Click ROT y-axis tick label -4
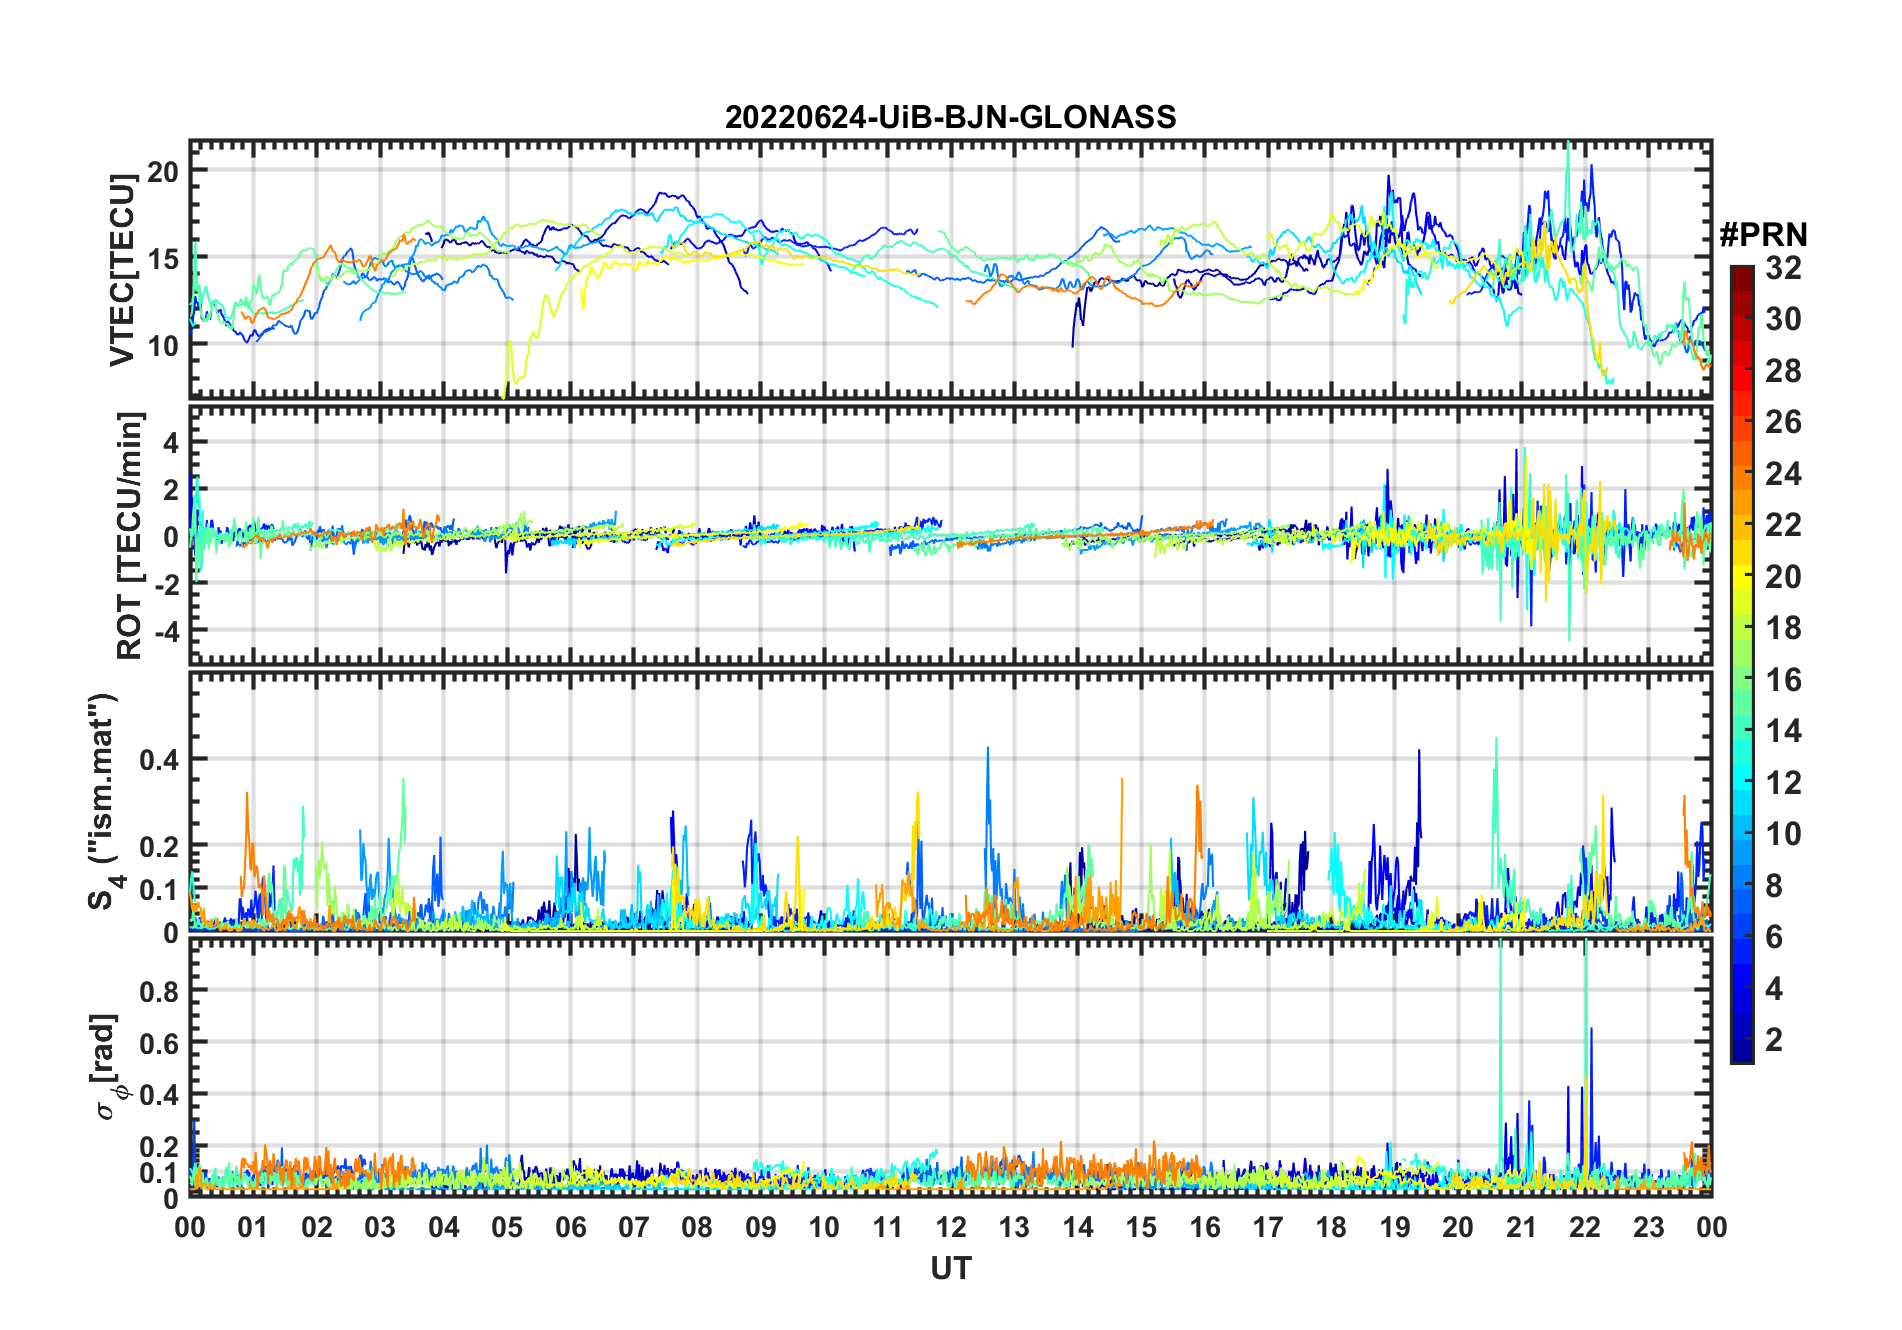Screen dimensions: 1902x1330 pos(165,632)
